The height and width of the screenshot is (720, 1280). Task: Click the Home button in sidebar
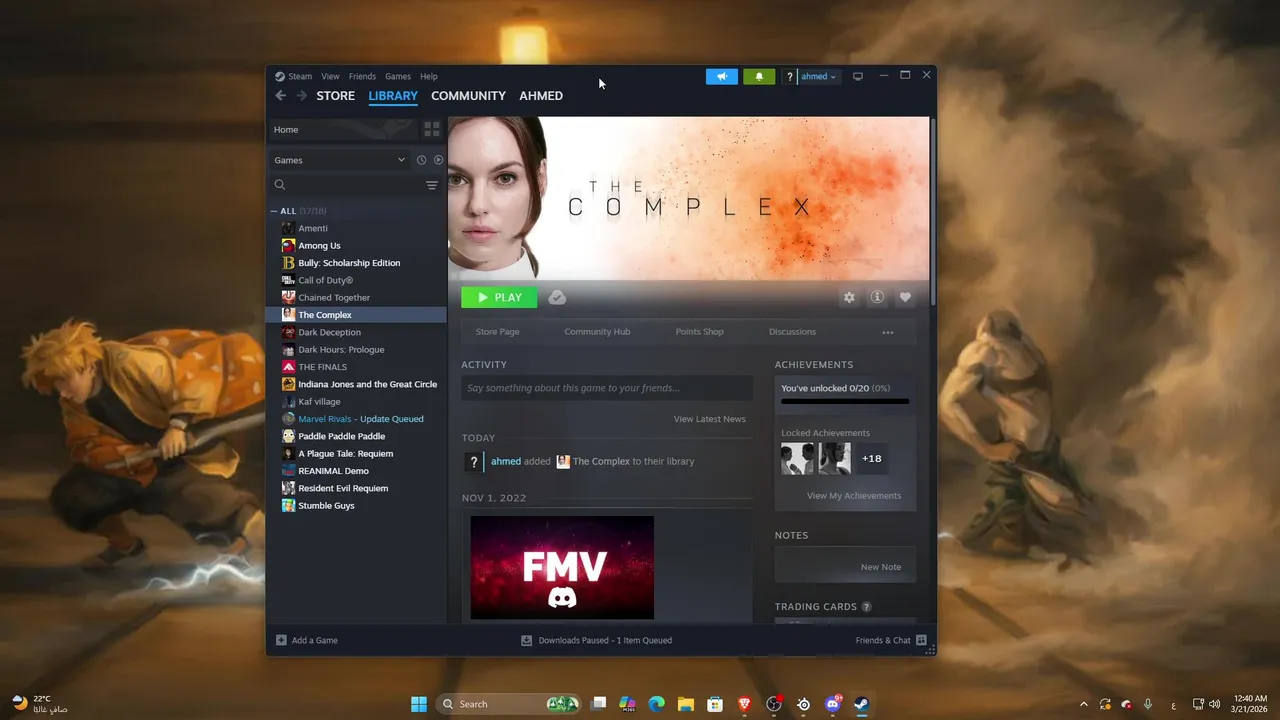click(x=341, y=129)
